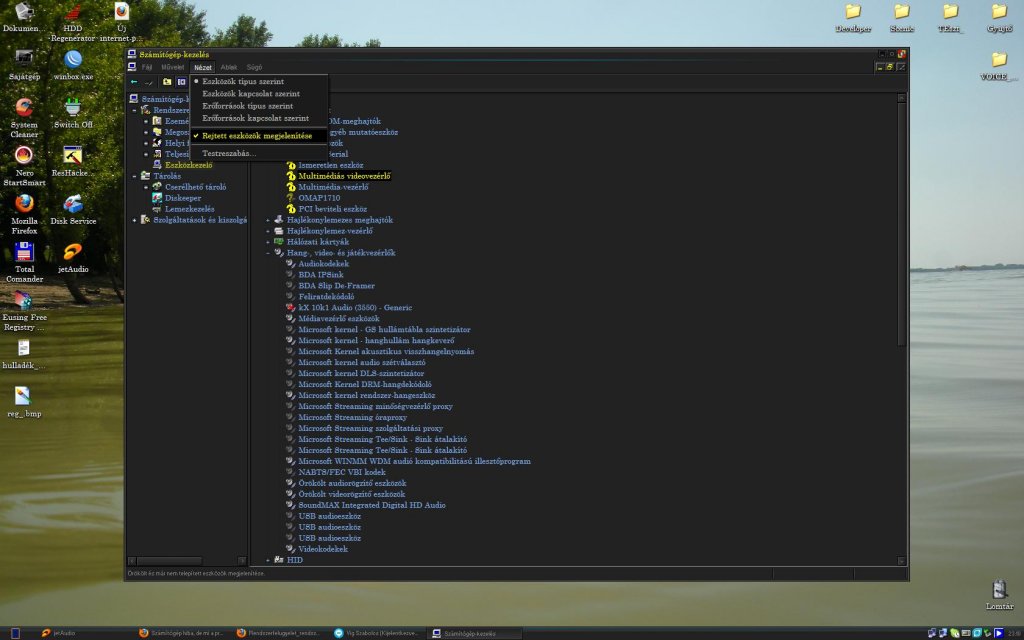Image resolution: width=1024 pixels, height=640 pixels.
Task: Open the Developer folder on desktop
Action: 853,18
